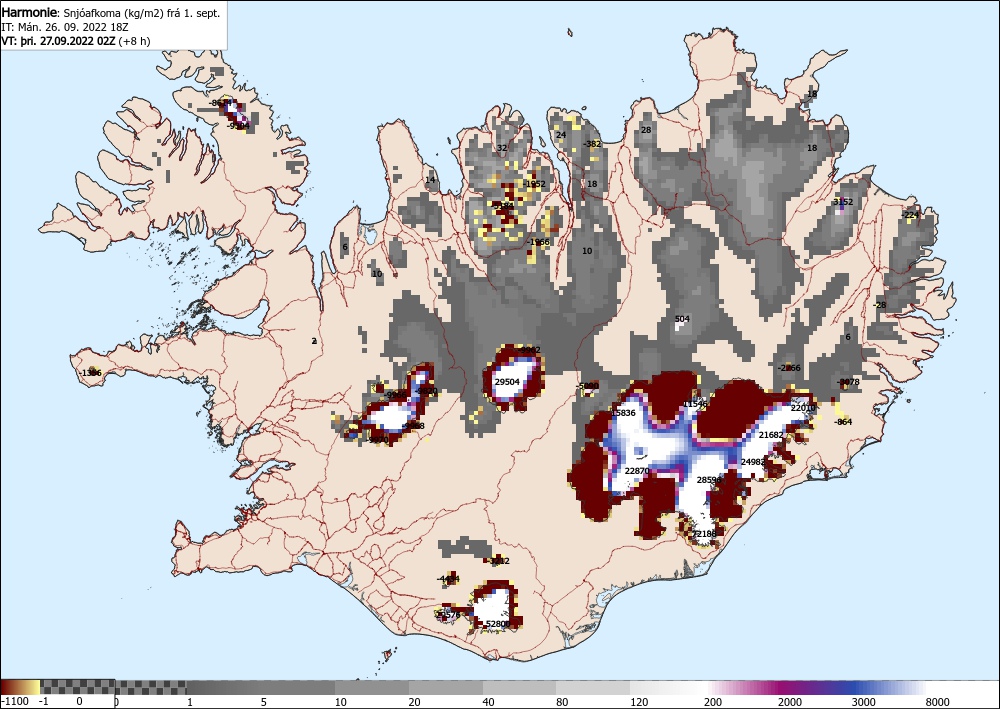
Task: Click the -864 label in the southeast
Action: 843,421
